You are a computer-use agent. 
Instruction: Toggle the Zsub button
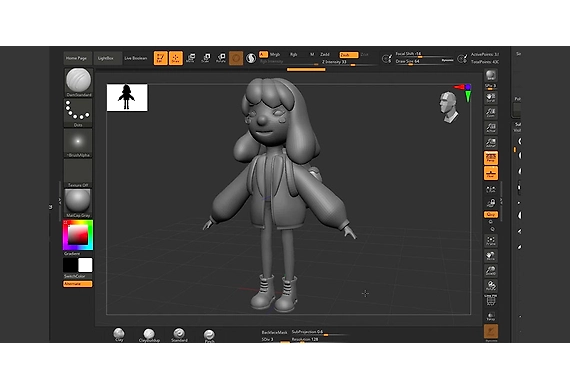(x=348, y=55)
